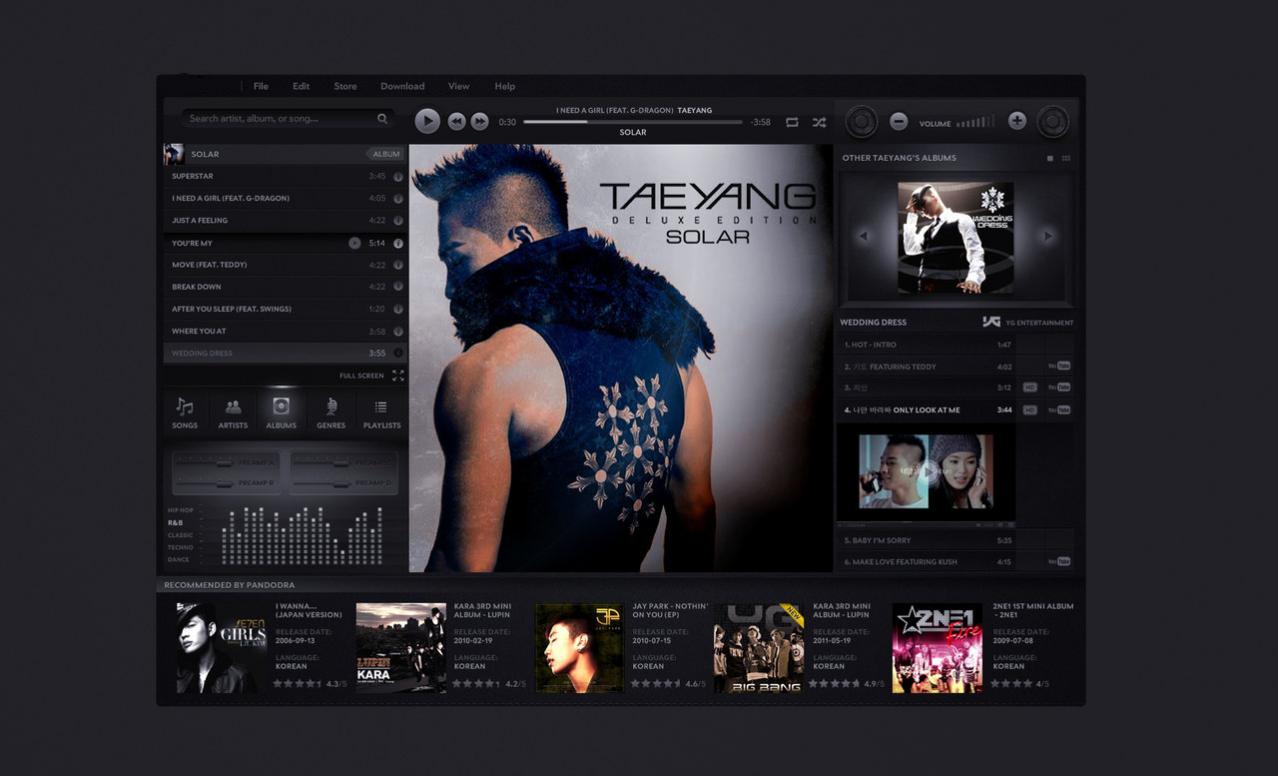Screen dimensions: 1278x776
Task: Switch other albums to grid view icon
Action: pos(1066,158)
